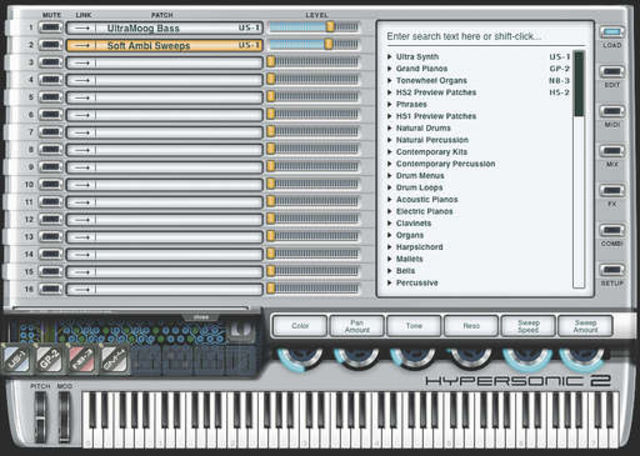Open the Mix page

click(612, 151)
